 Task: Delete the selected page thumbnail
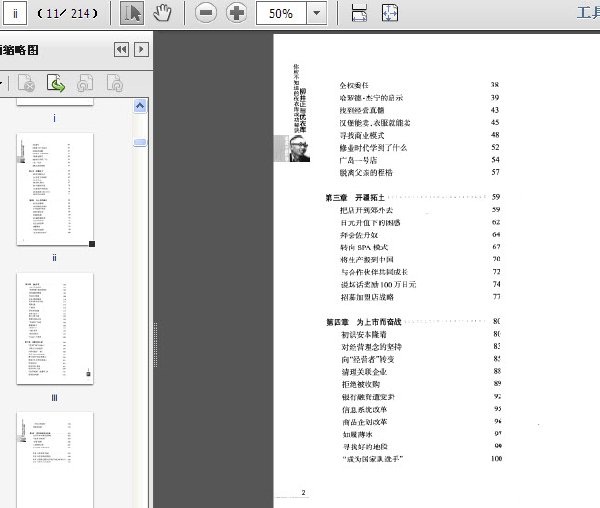(x=26, y=83)
